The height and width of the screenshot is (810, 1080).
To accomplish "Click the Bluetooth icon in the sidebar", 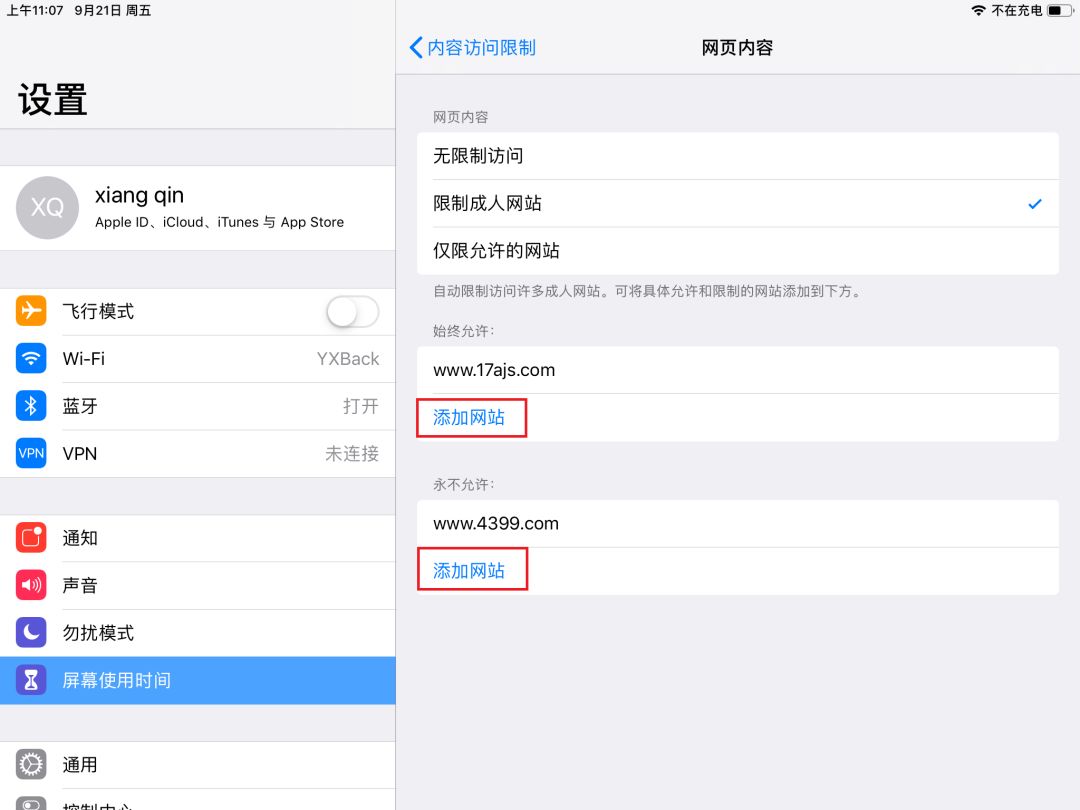I will (x=31, y=406).
